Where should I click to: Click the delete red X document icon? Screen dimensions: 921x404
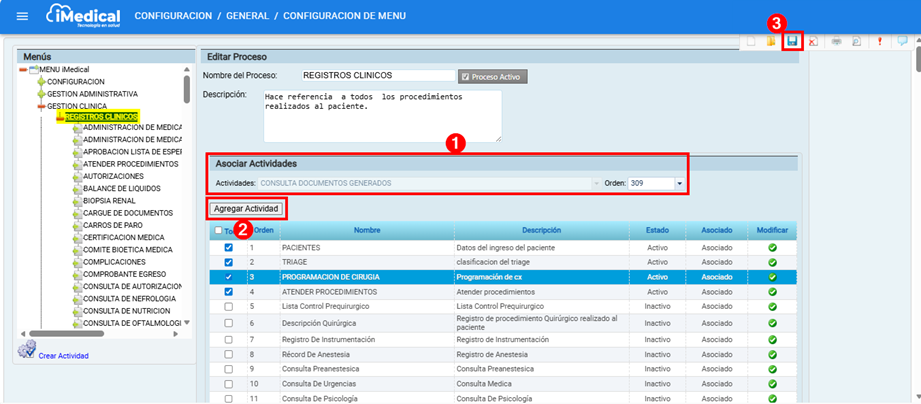[814, 41]
